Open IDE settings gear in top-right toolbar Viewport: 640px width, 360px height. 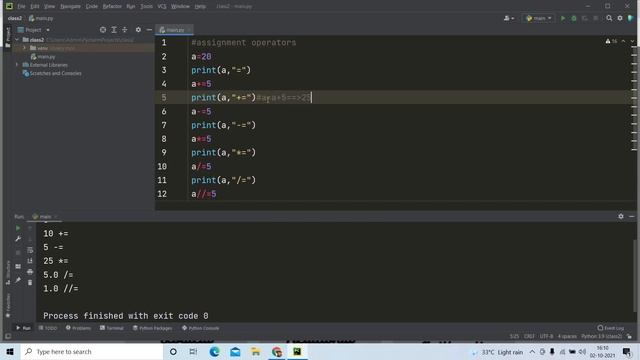coord(620,18)
